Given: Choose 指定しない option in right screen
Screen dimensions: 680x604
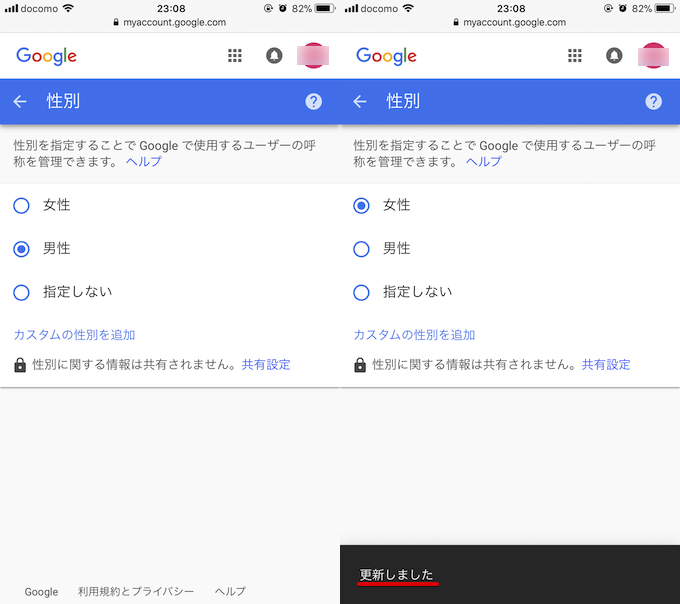Looking at the screenshot, I should click(x=361, y=292).
